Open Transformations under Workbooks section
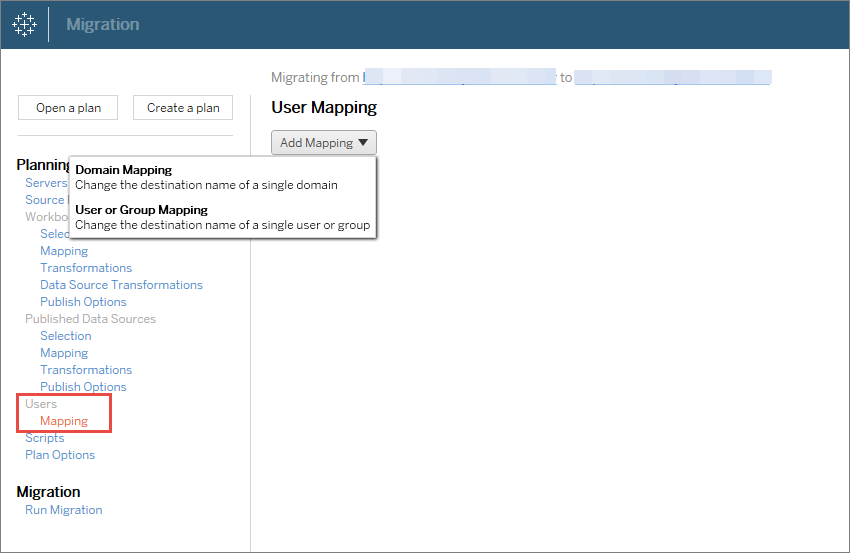This screenshot has height=553, width=850. [86, 268]
